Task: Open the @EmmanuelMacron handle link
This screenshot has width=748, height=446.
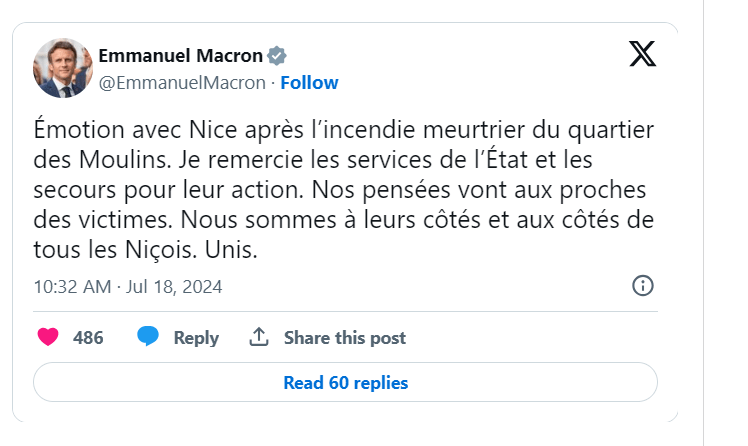Action: tap(182, 82)
